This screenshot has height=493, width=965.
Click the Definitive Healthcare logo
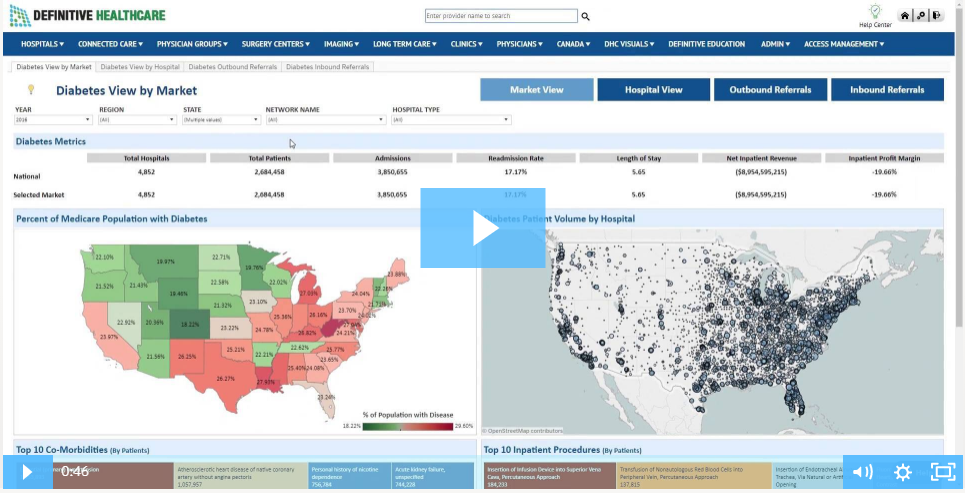point(87,15)
